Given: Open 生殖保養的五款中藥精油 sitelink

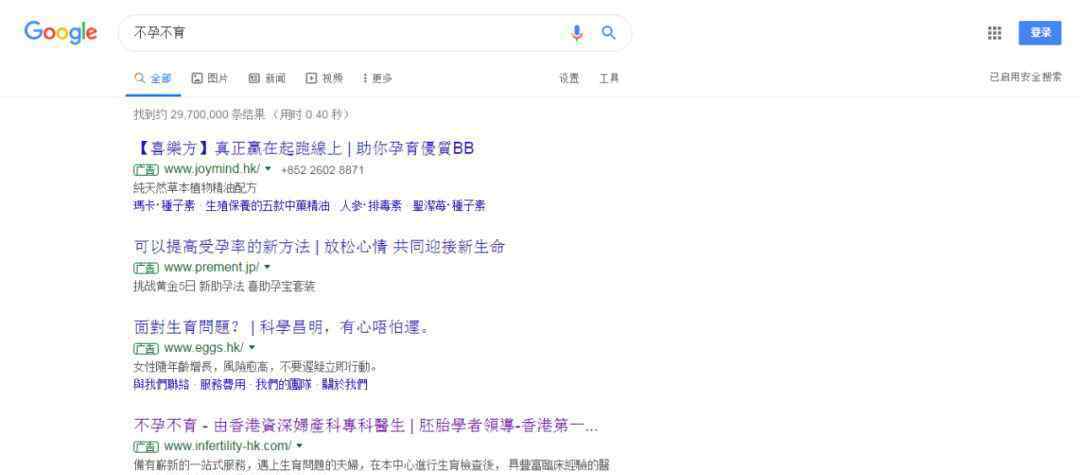Looking at the screenshot, I should [267, 206].
